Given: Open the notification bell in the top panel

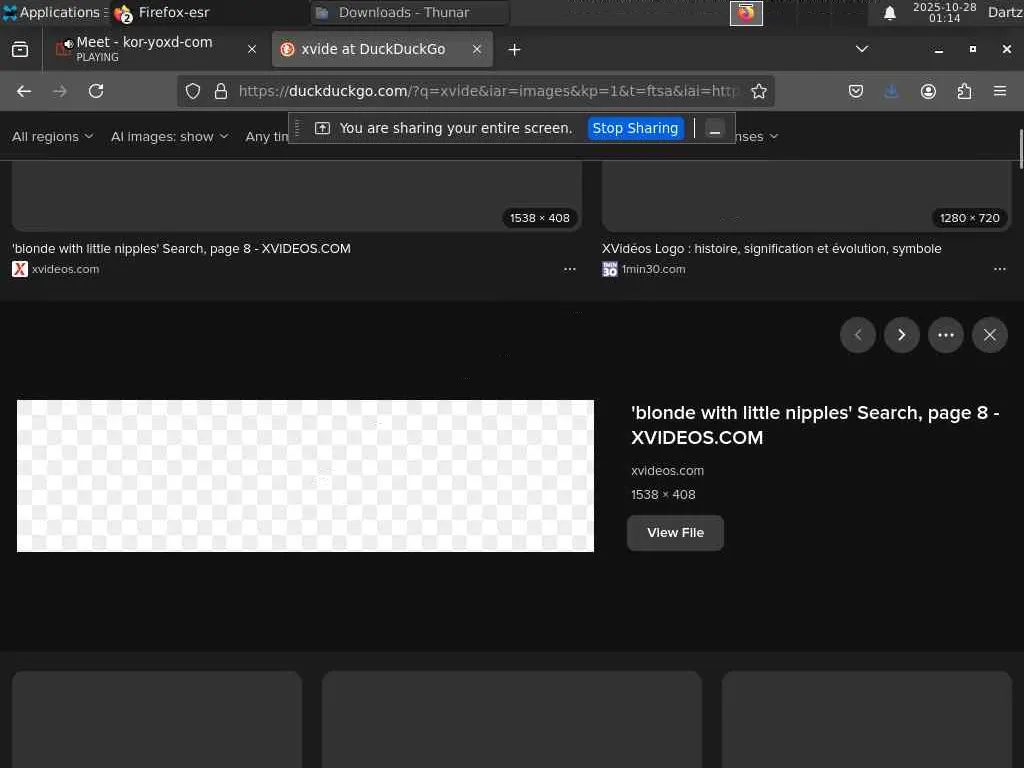Looking at the screenshot, I should [889, 12].
